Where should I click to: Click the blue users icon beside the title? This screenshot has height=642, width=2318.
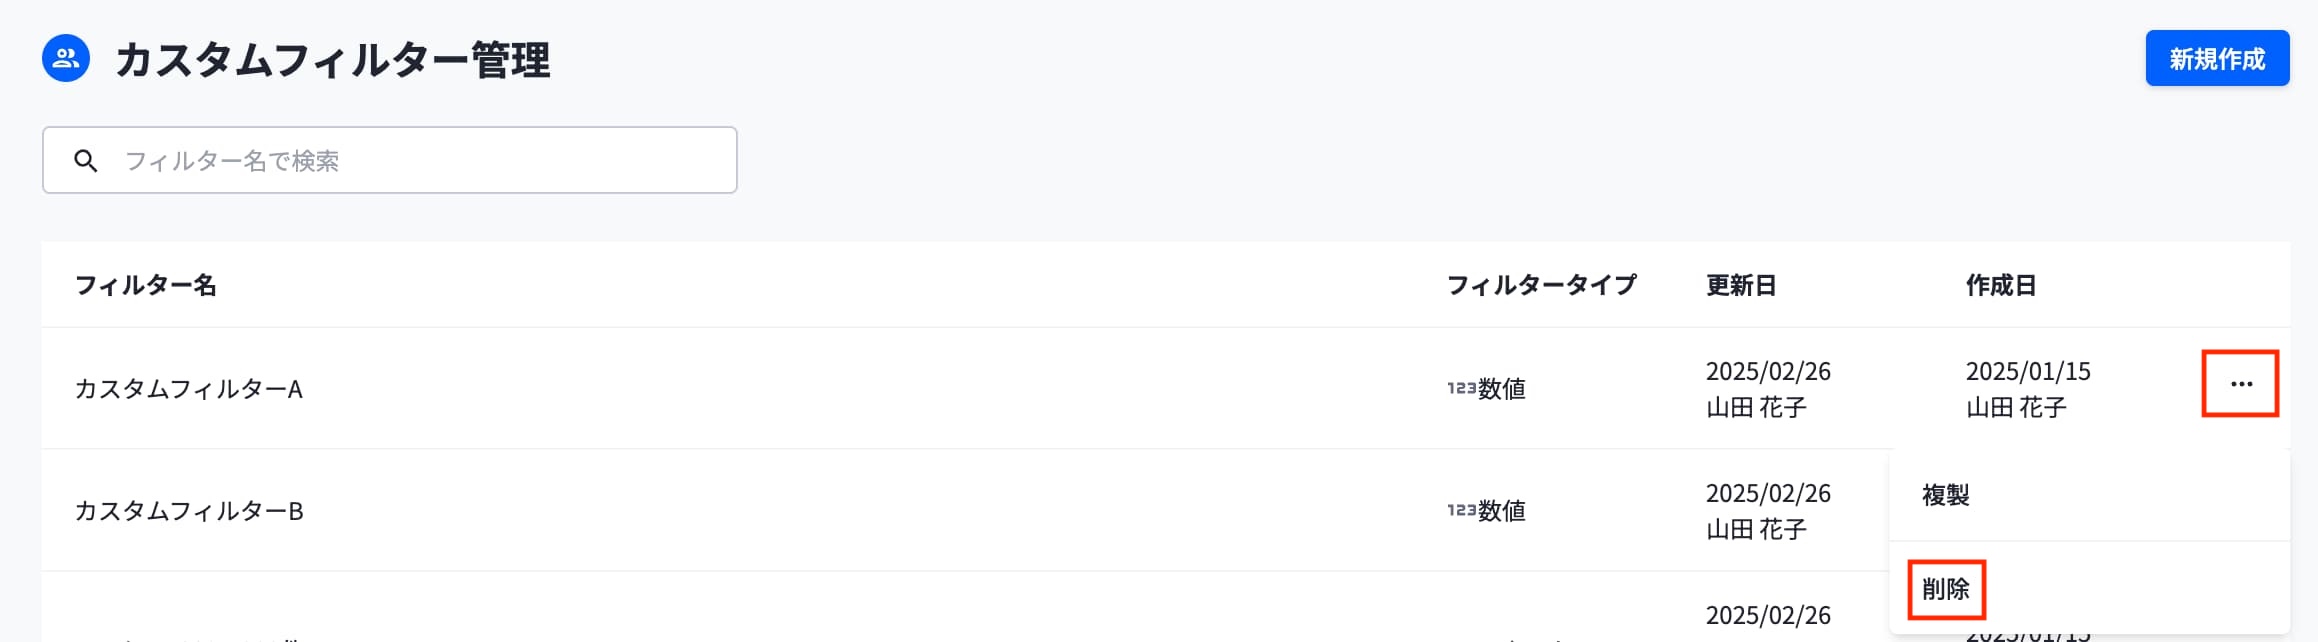[66, 59]
